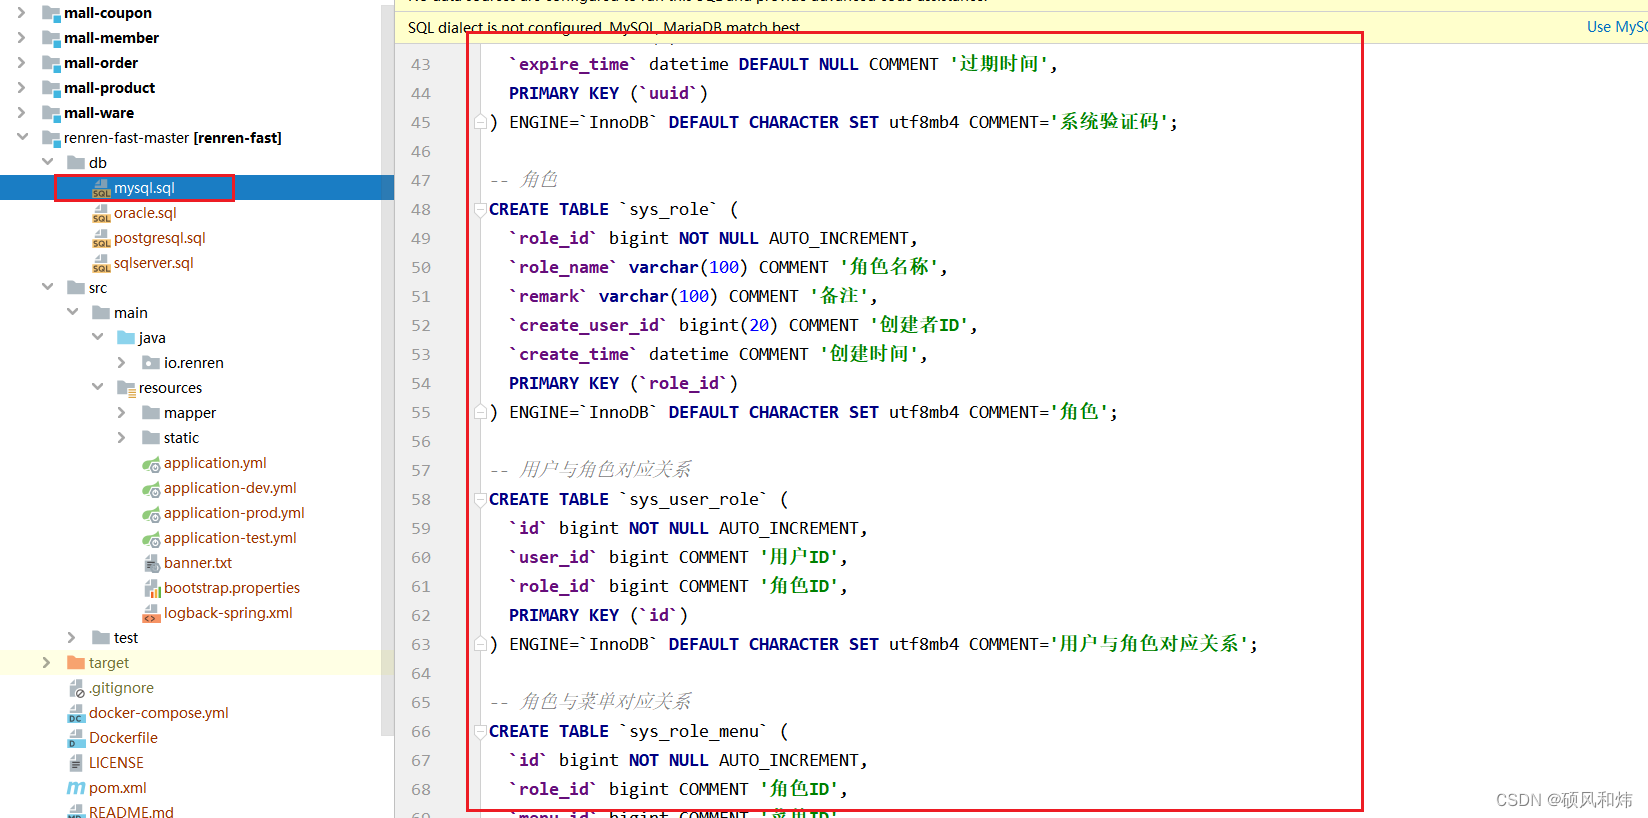Expand the mall-member module
Viewport: 1648px width, 818px height.
(x=21, y=38)
